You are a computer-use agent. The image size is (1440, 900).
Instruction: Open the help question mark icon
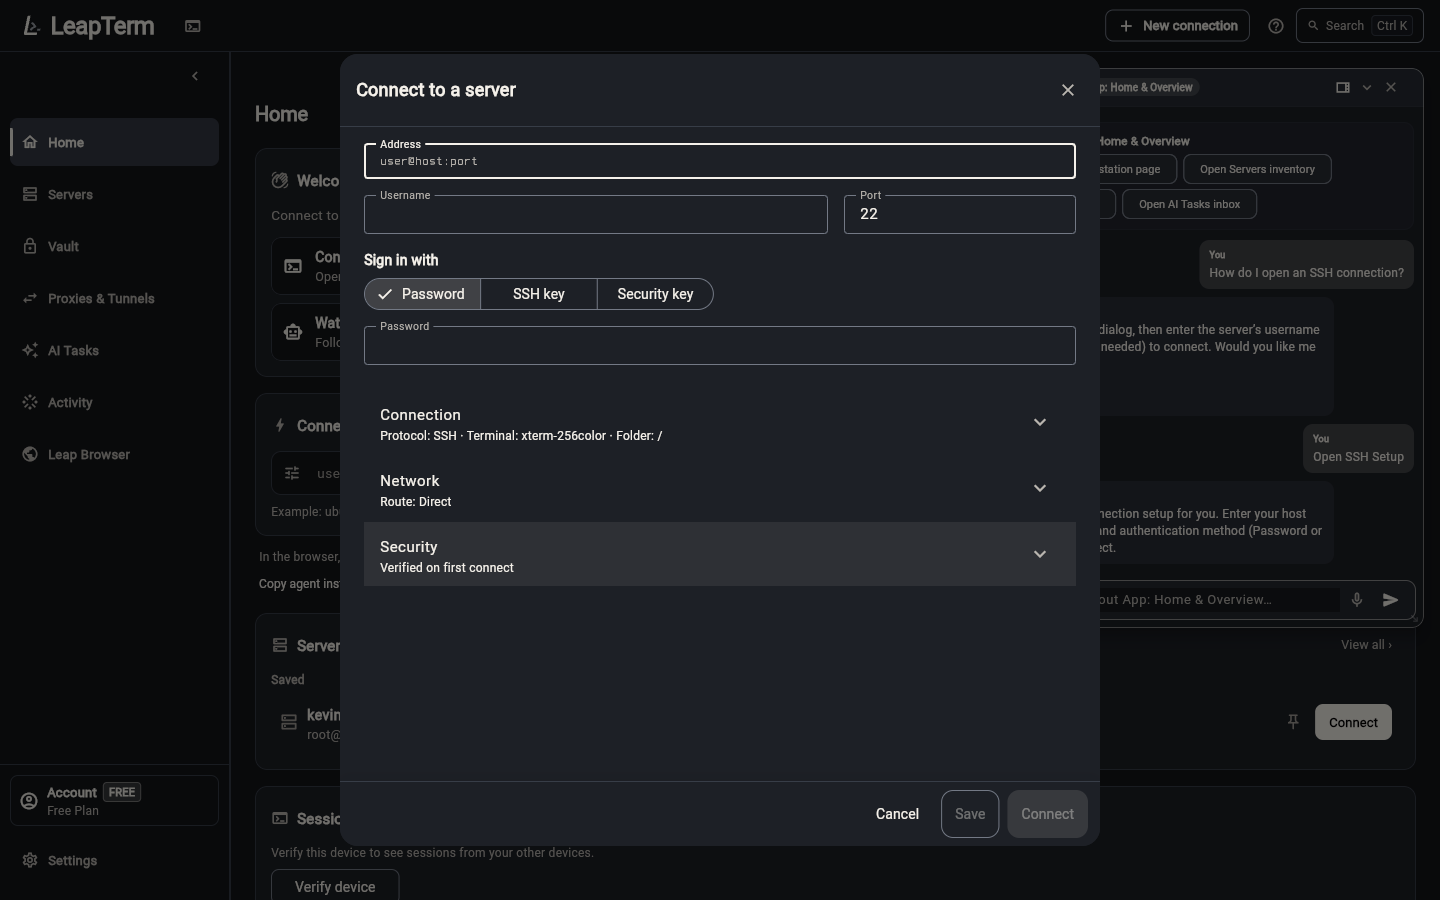(x=1276, y=26)
